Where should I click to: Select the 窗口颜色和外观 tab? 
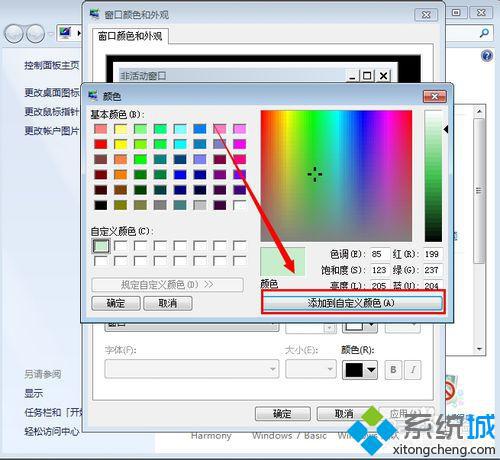130,36
